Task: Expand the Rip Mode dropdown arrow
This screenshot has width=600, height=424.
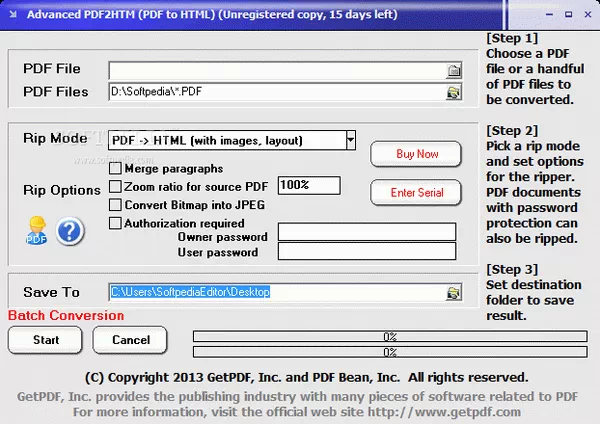Action: pyautogui.click(x=351, y=140)
